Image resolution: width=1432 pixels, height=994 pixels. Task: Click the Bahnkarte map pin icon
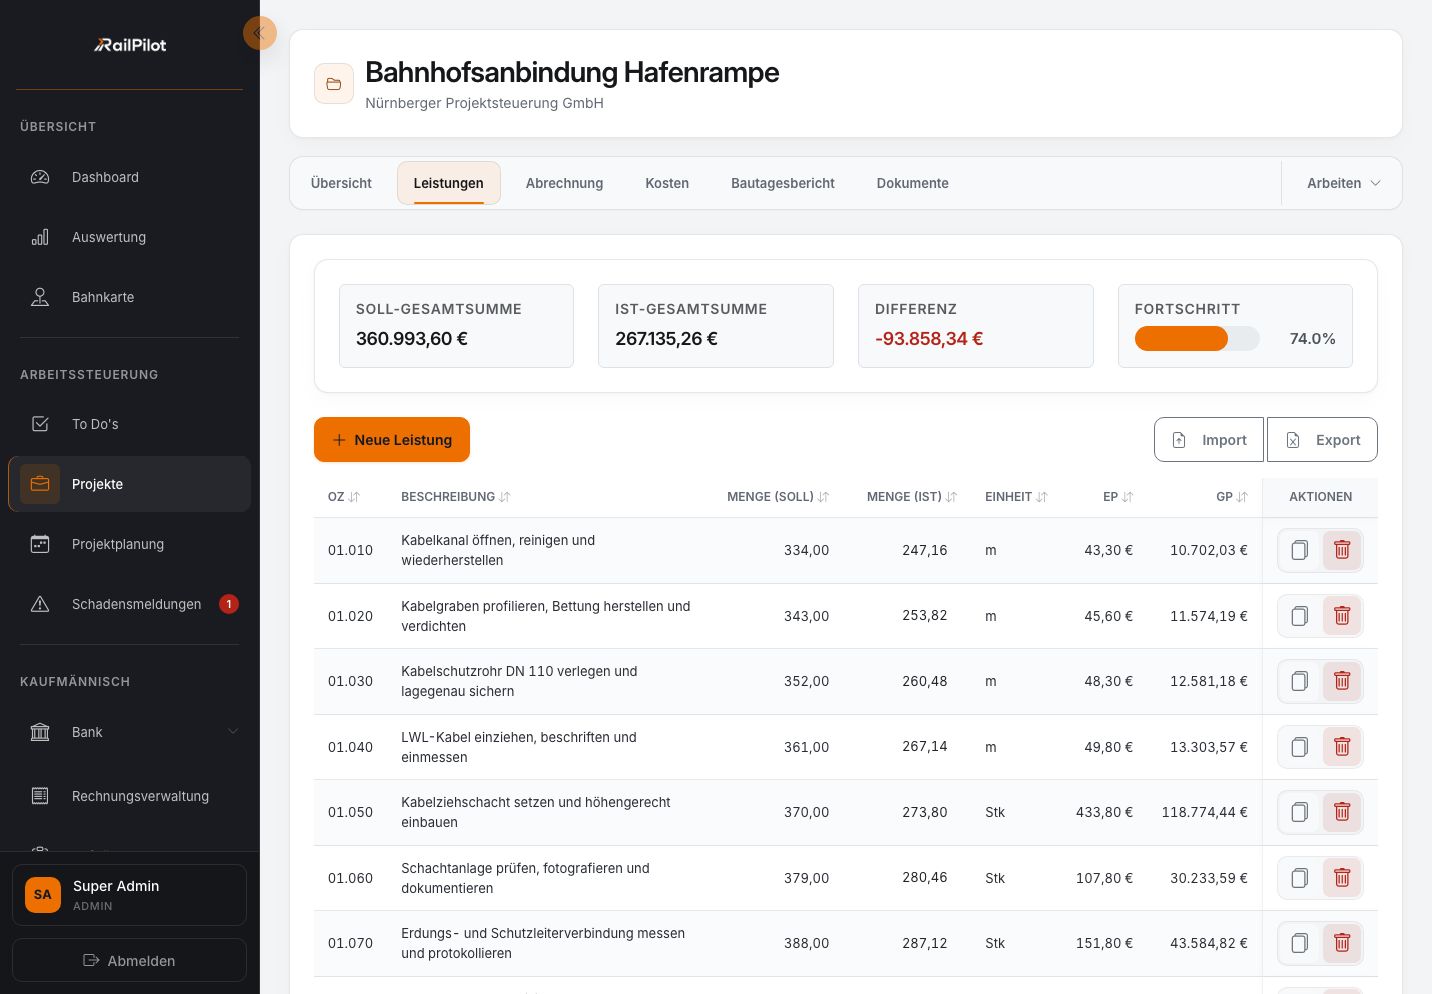coord(40,297)
